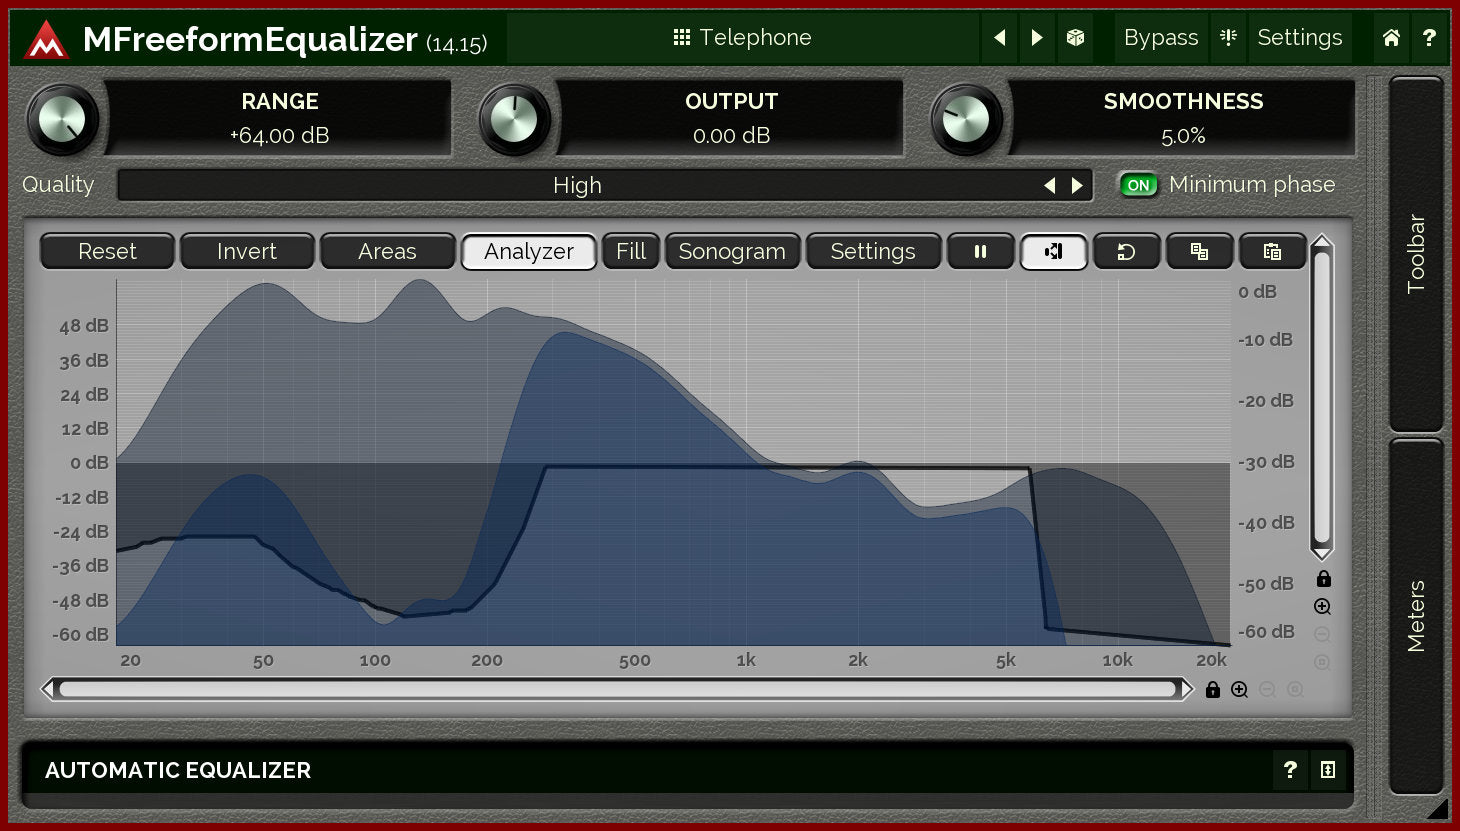
Task: Open Automatic Equalizer help question mark
Action: [x=1290, y=770]
